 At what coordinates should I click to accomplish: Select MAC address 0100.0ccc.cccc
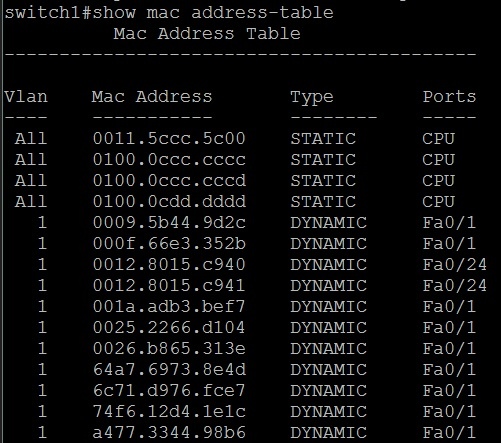click(x=169, y=160)
